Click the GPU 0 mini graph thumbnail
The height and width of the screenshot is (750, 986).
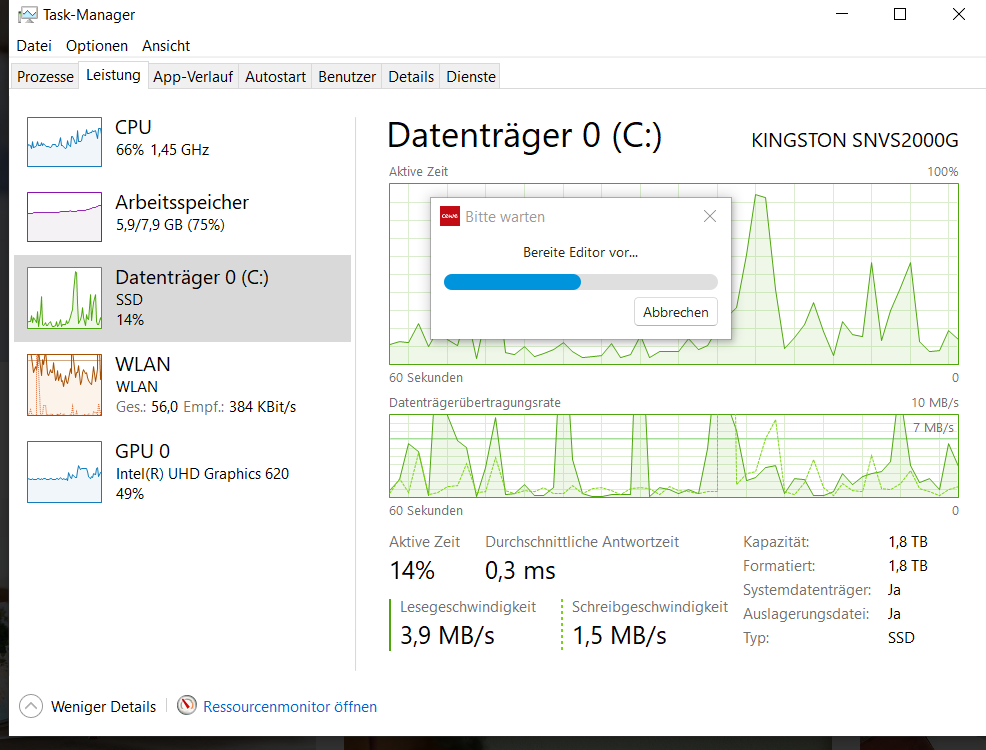click(64, 472)
